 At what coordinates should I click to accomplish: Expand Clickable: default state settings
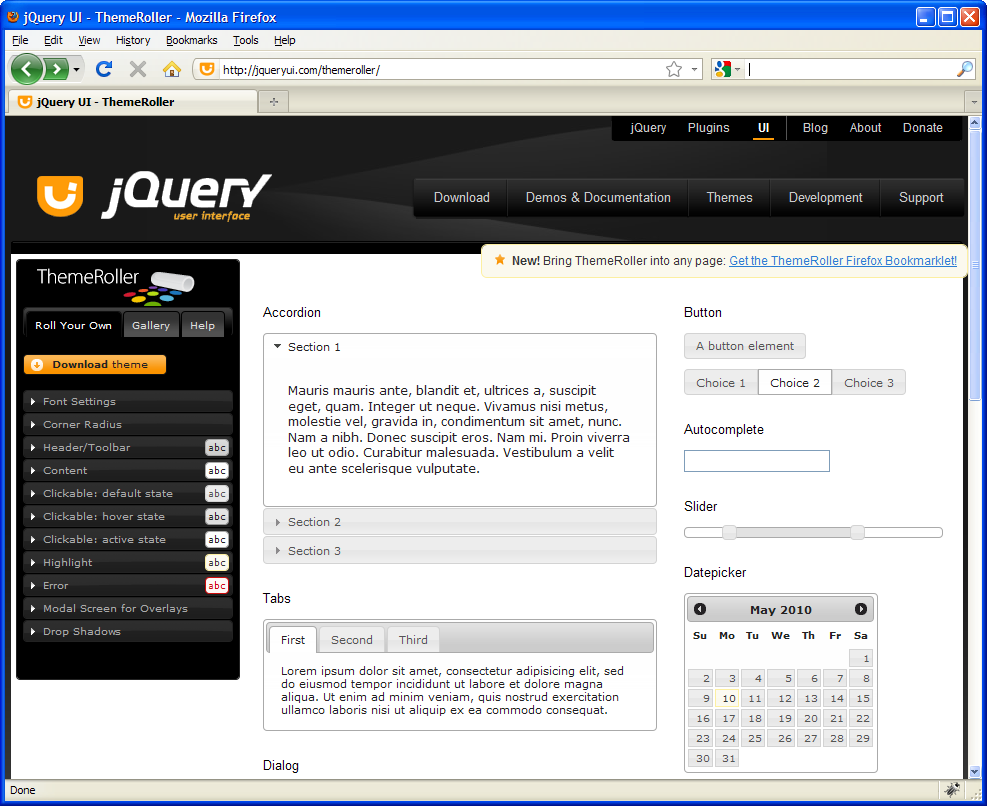point(128,494)
